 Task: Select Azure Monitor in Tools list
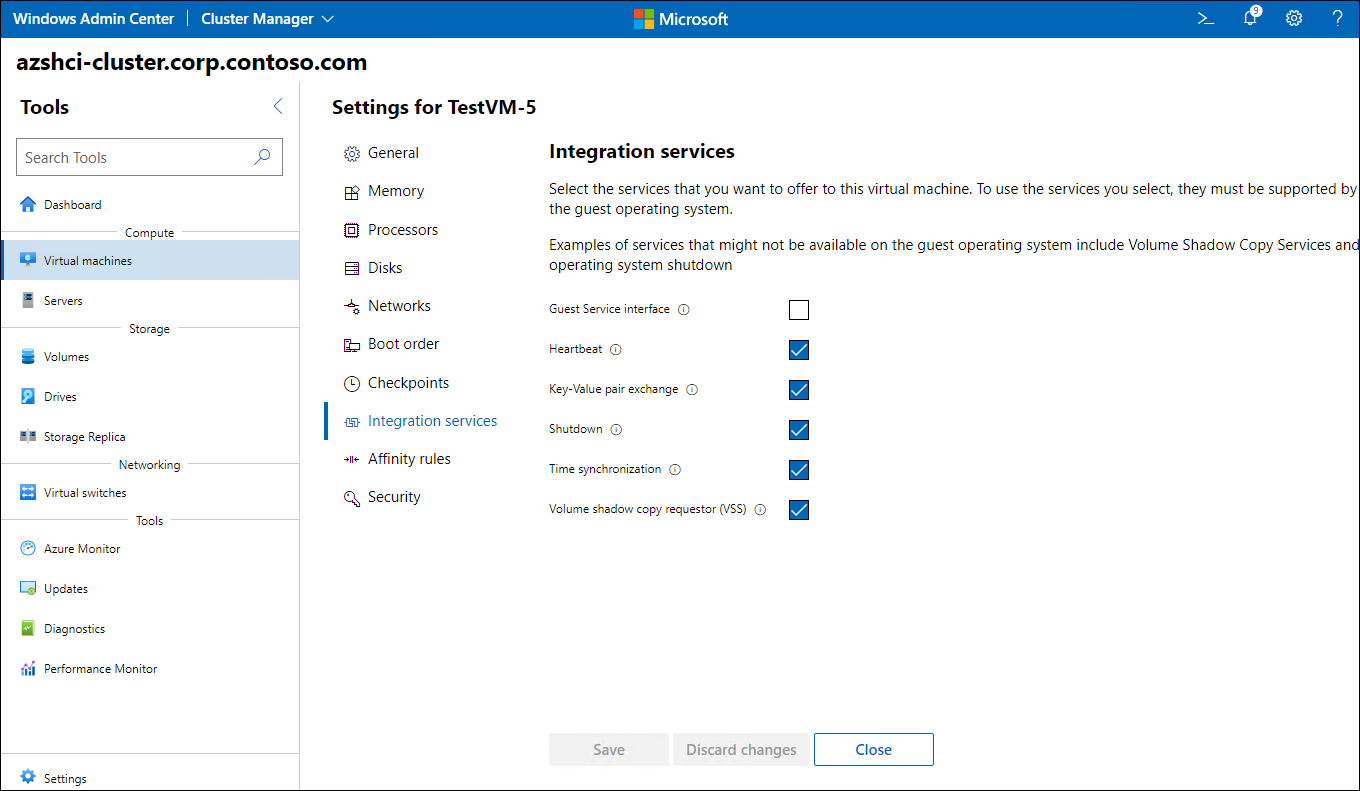pos(150,549)
